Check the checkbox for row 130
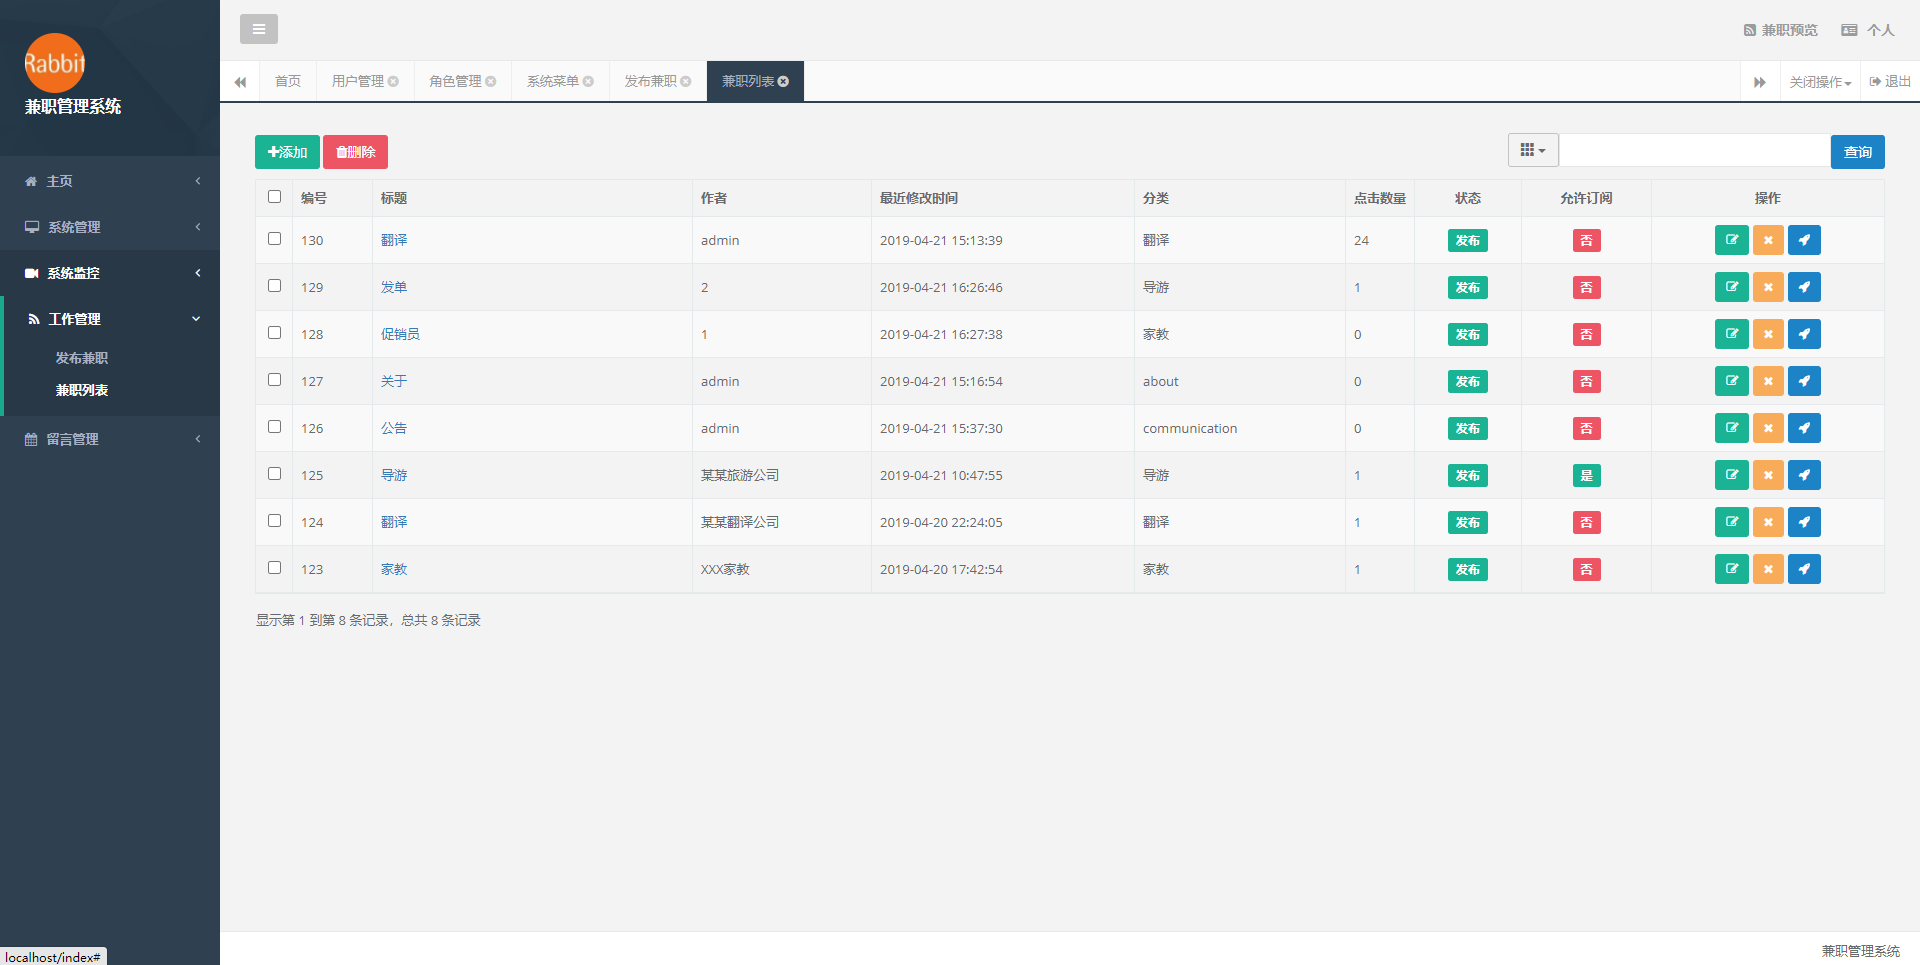This screenshot has width=1920, height=965. [x=274, y=239]
